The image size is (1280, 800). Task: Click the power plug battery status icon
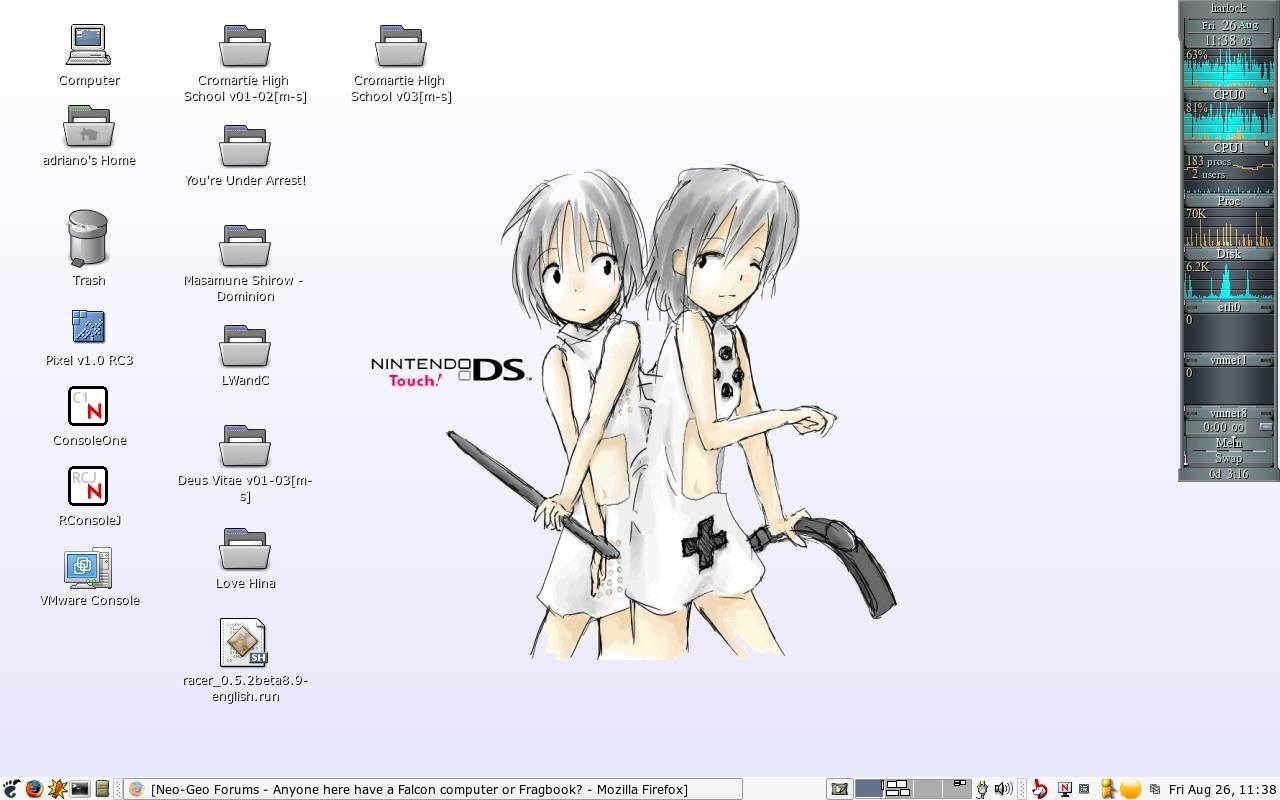[982, 789]
